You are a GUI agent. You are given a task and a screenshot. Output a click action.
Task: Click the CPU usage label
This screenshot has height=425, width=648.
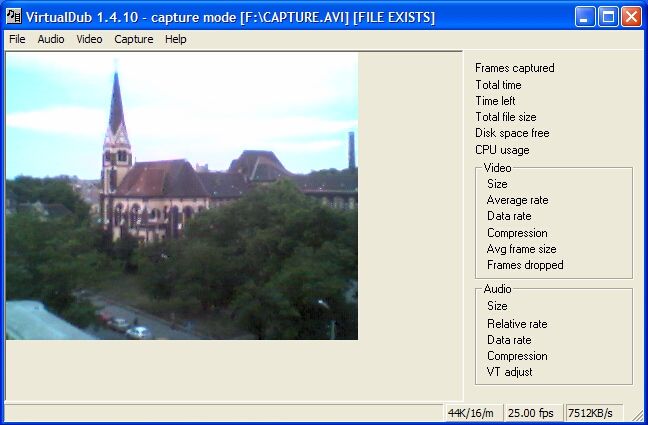(502, 150)
